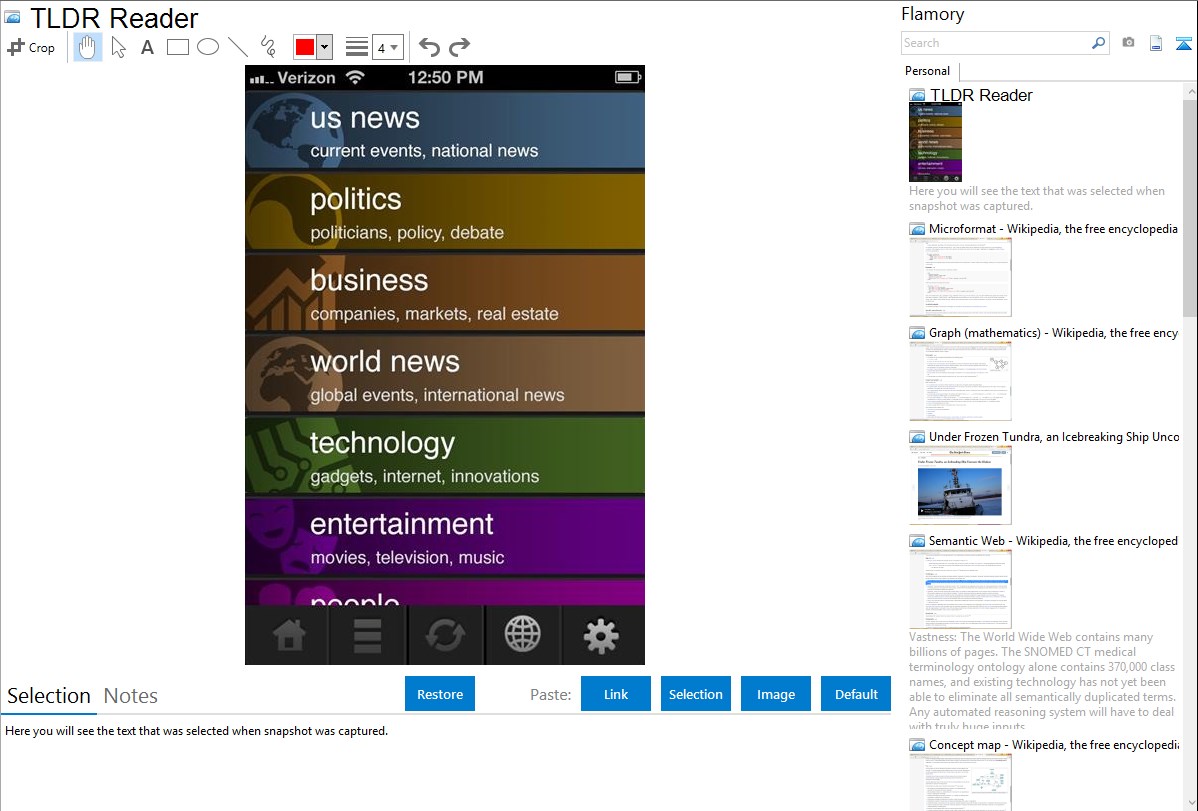The height and width of the screenshot is (811, 1198).
Task: Select the rectangle drawing tool
Action: [177, 47]
